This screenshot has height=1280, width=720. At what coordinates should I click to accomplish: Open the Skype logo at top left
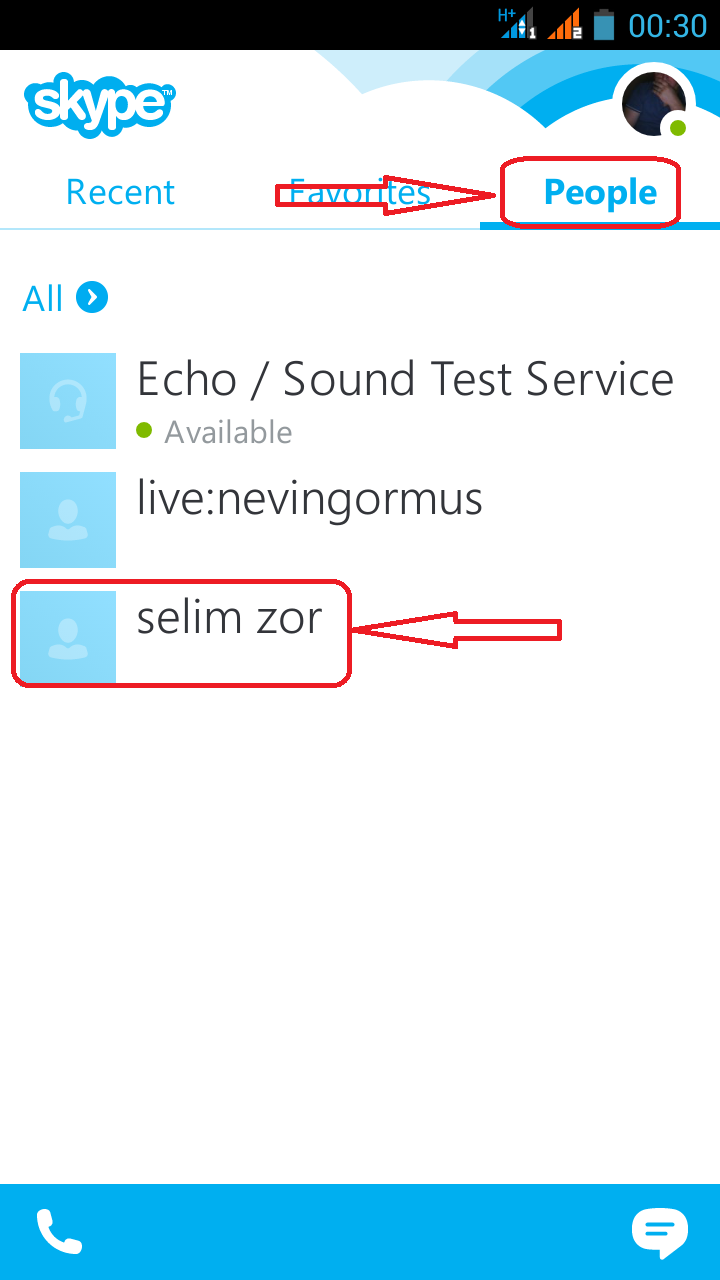click(97, 105)
